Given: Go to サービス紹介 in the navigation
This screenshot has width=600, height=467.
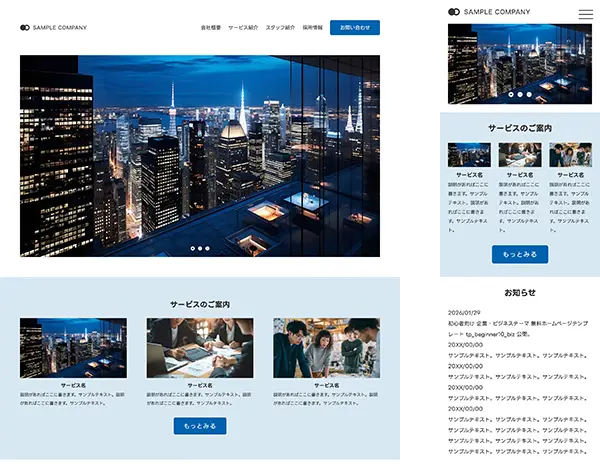Looking at the screenshot, I should coord(243,28).
